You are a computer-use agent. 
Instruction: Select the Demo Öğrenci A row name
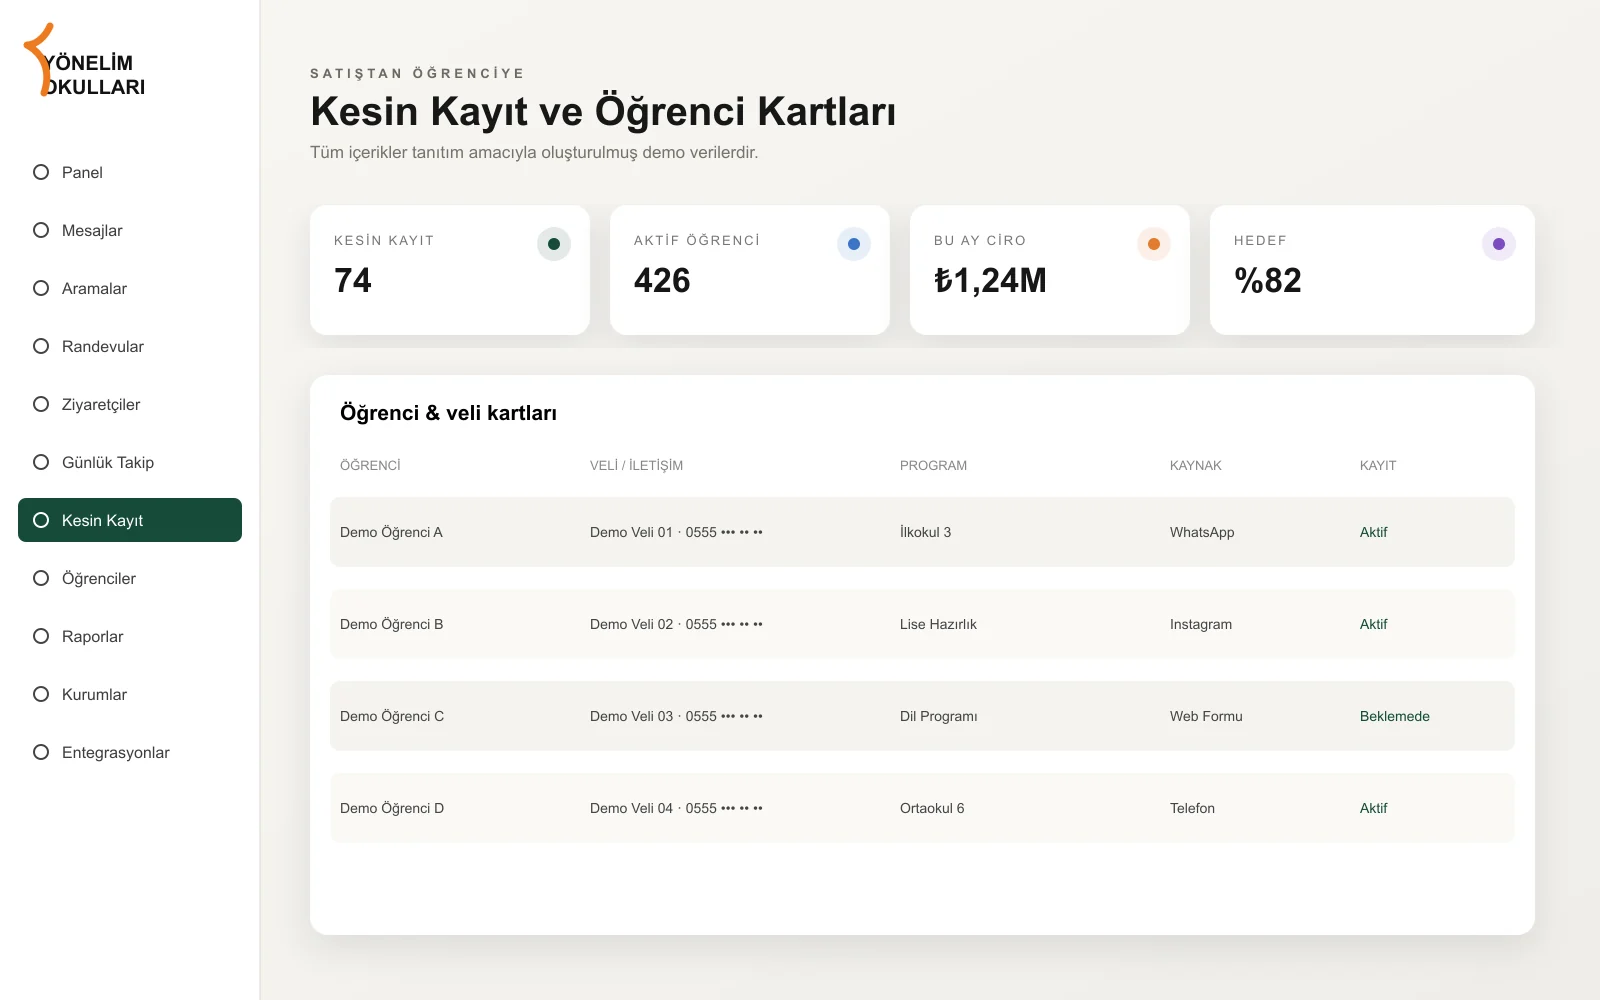click(x=391, y=532)
